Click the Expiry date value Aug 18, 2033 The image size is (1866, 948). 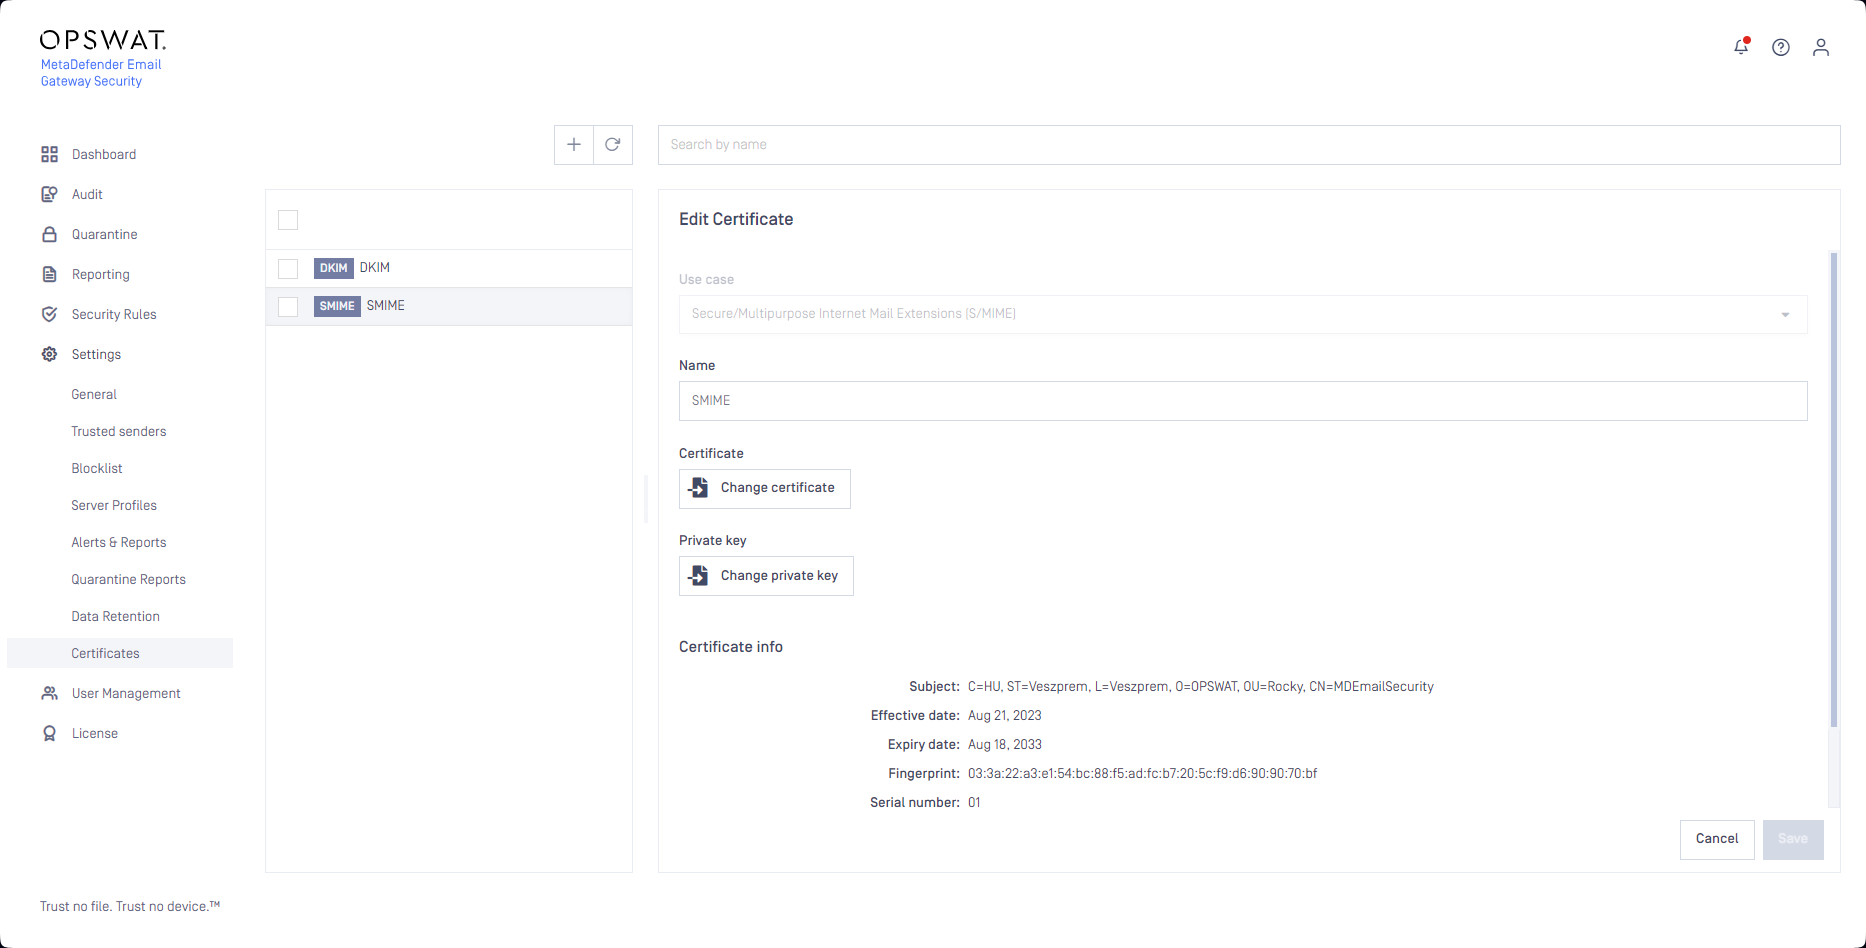click(1005, 745)
